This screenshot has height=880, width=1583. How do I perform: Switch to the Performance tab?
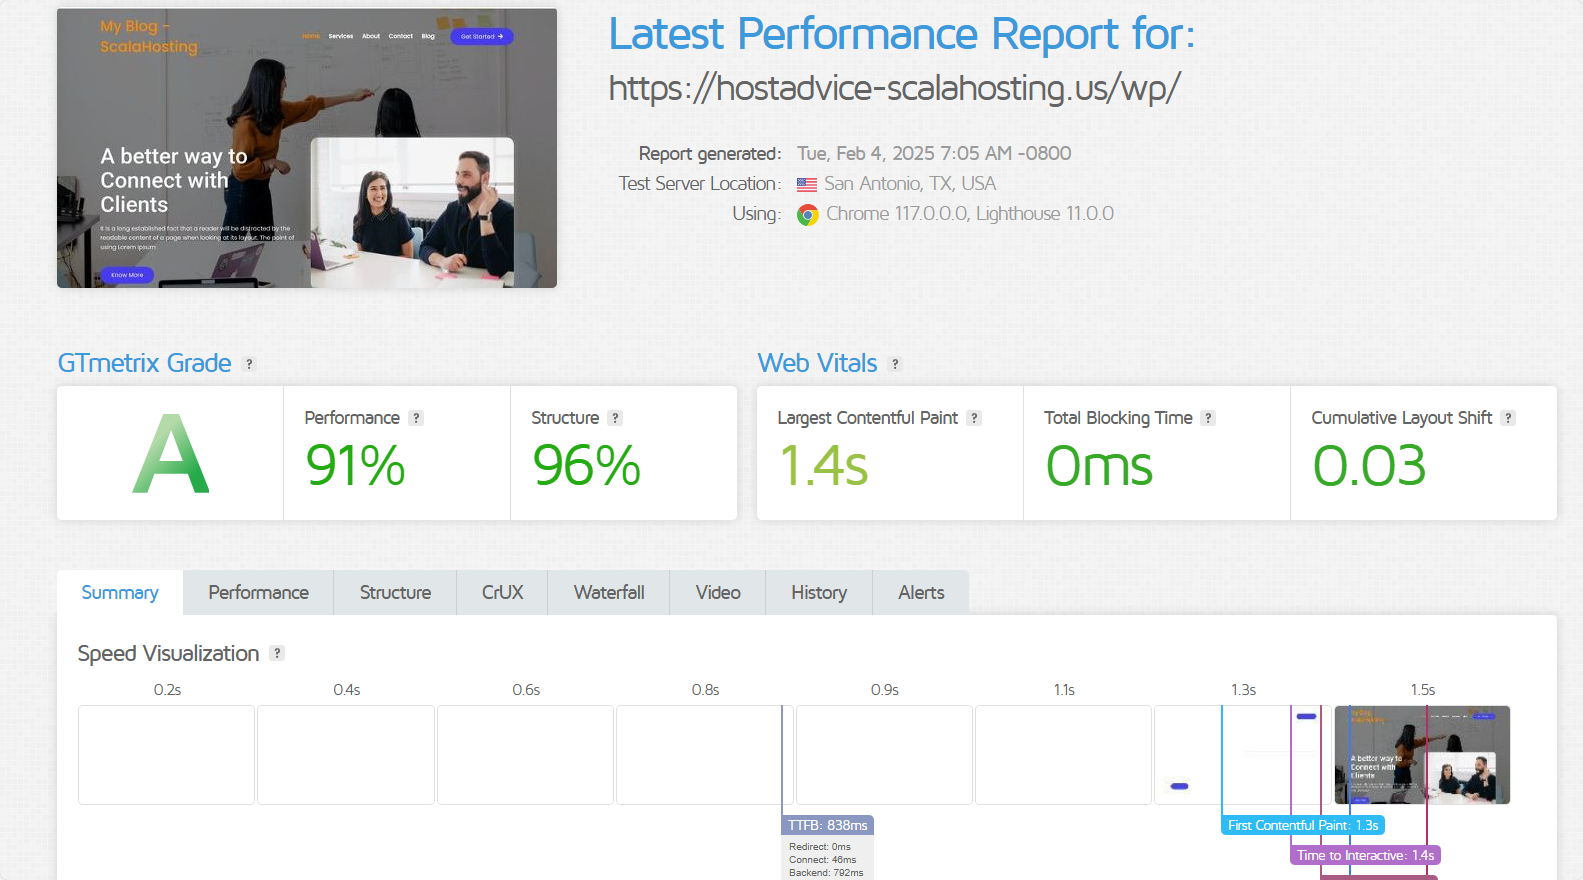(259, 592)
